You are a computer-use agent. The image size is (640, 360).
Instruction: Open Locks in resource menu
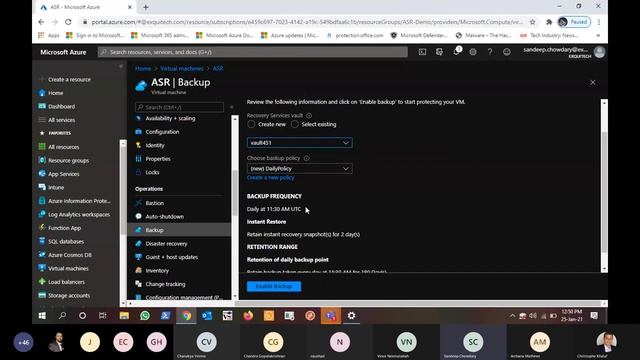[152, 172]
